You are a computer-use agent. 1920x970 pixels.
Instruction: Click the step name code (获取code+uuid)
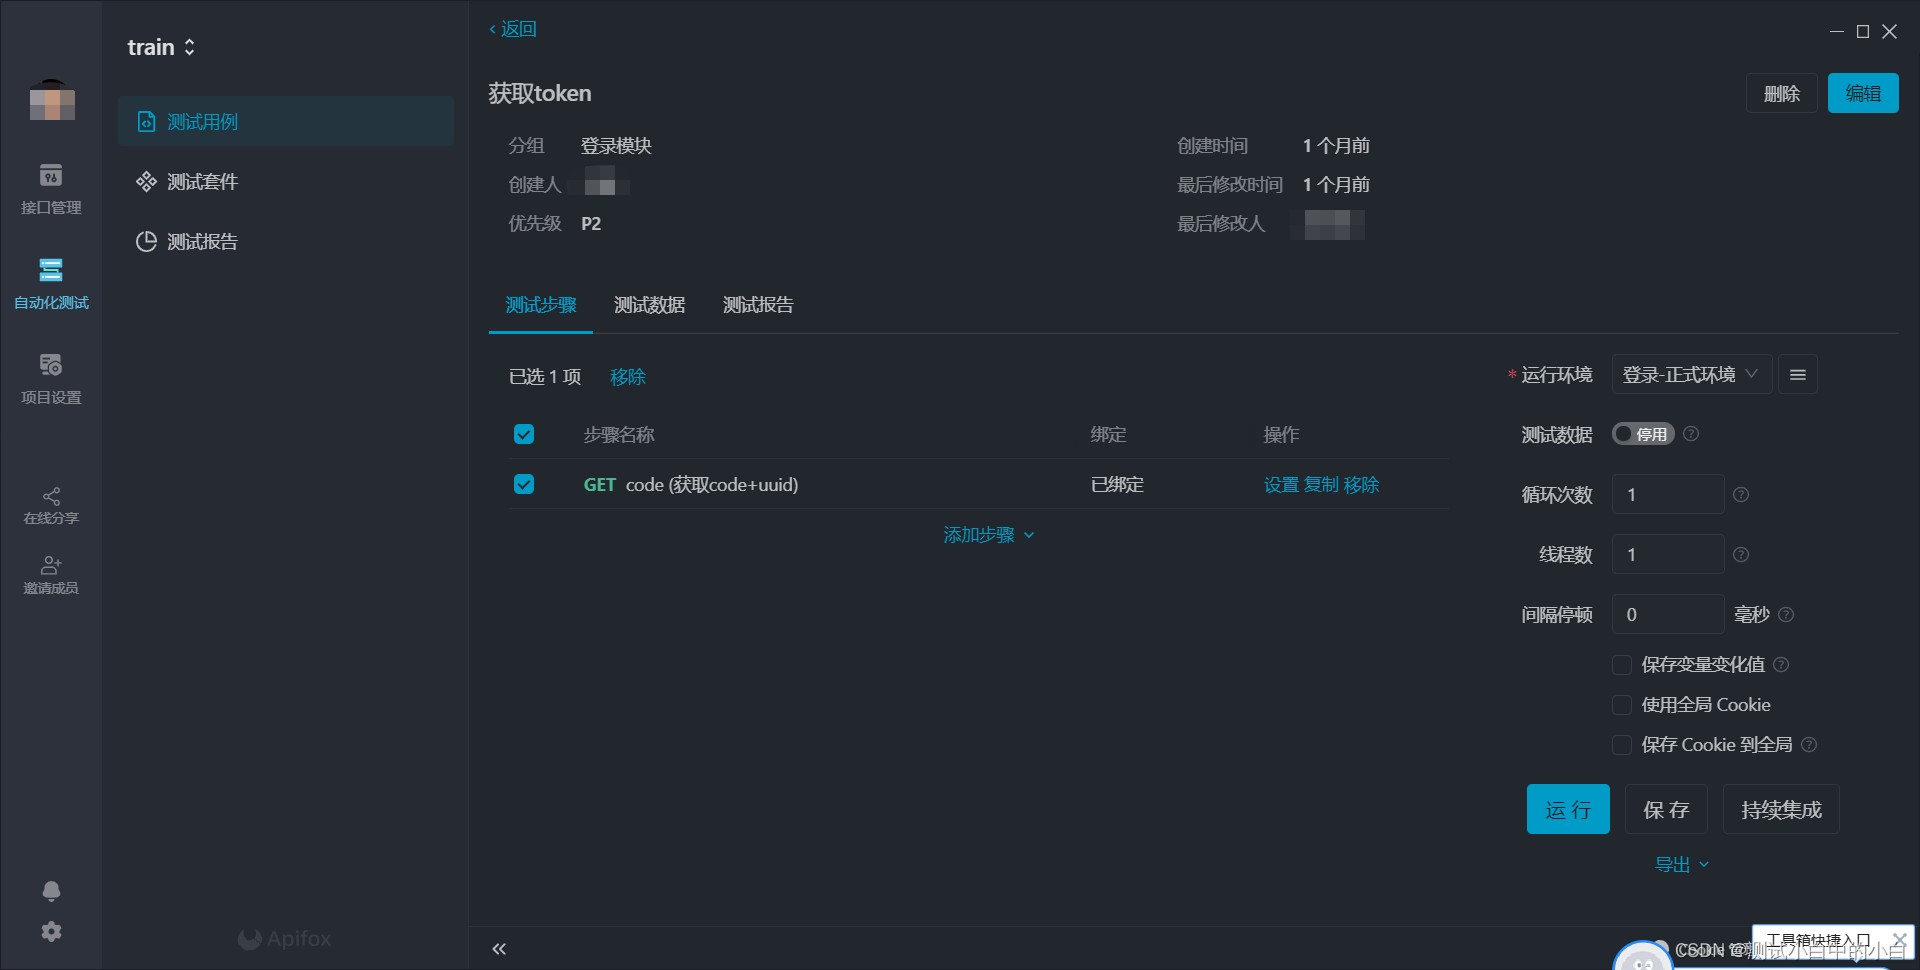point(712,485)
